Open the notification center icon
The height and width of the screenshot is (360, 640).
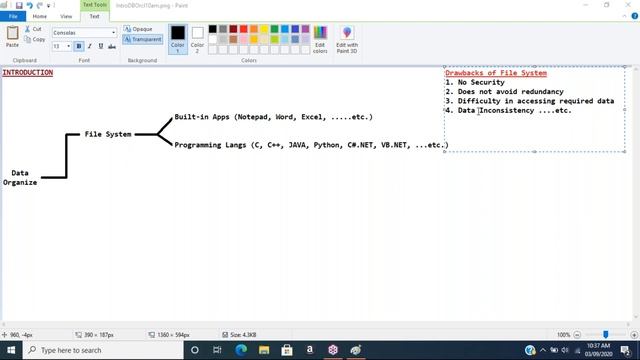[625, 350]
